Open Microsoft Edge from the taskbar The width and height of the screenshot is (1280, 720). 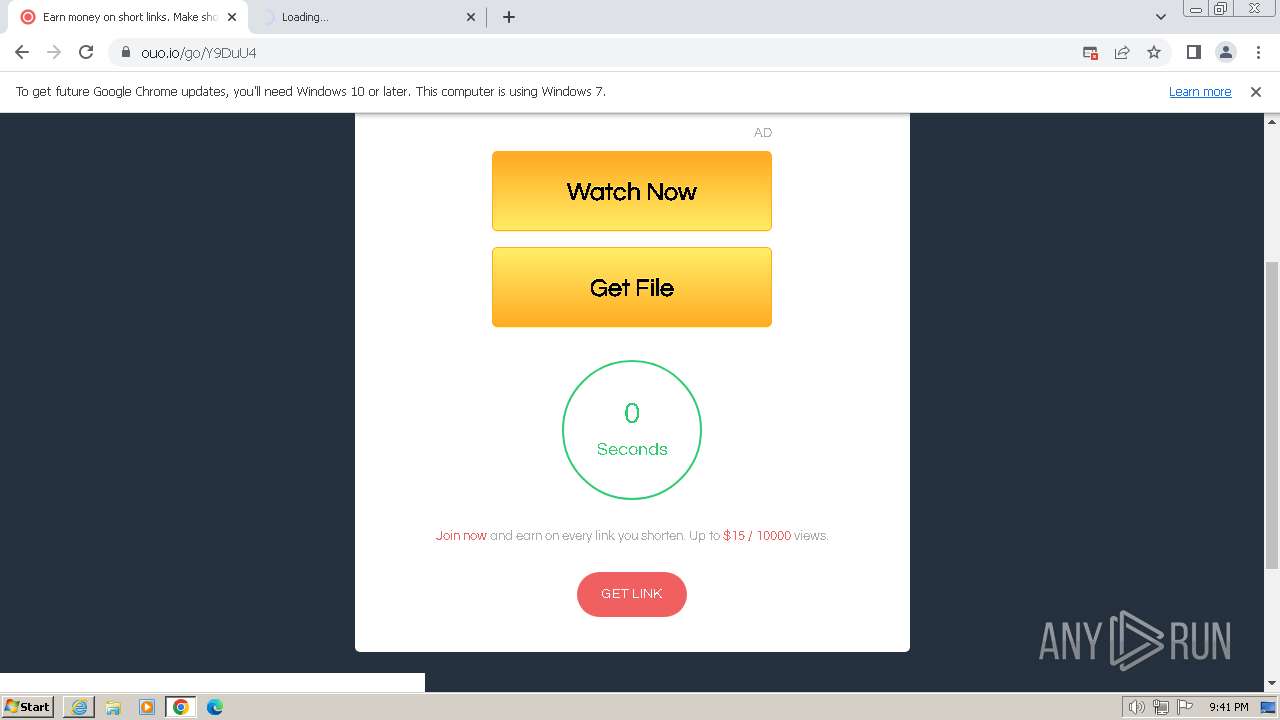click(x=215, y=707)
